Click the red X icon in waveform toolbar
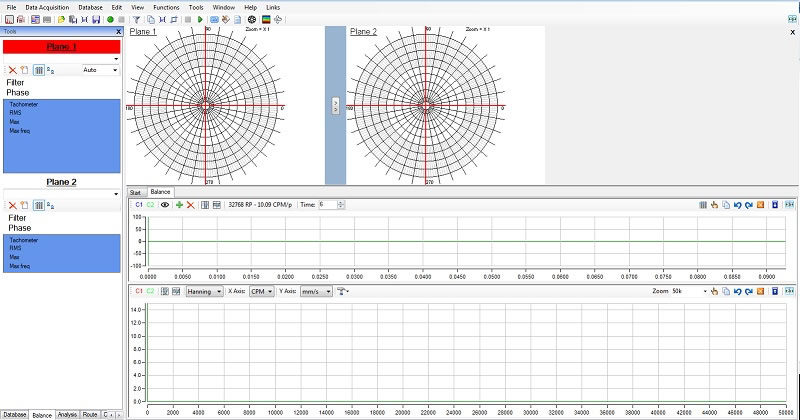 click(x=190, y=204)
